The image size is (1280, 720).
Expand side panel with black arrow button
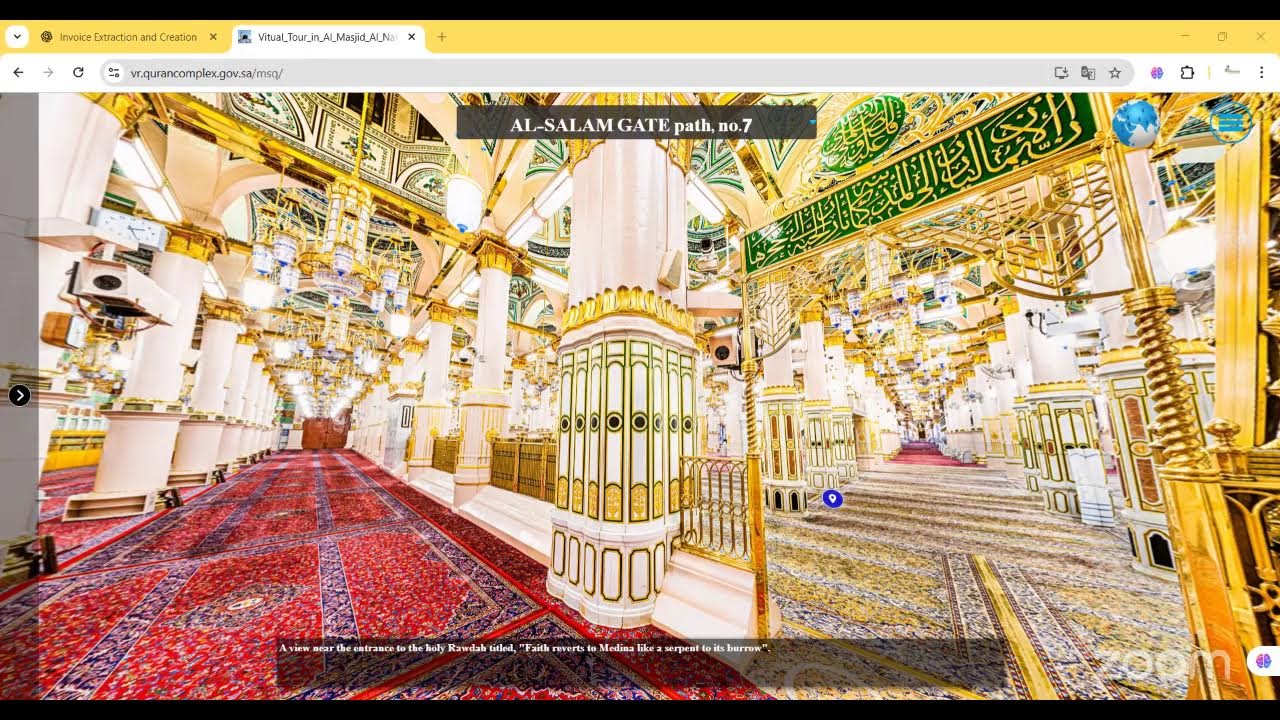(19, 395)
